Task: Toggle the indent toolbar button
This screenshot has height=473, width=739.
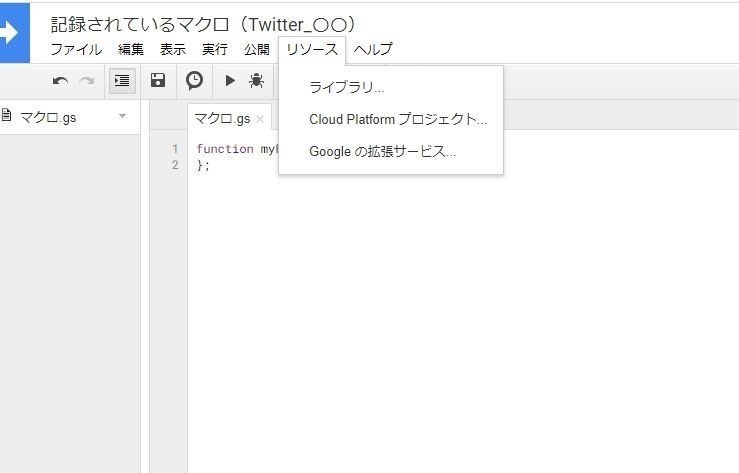Action: 122,81
